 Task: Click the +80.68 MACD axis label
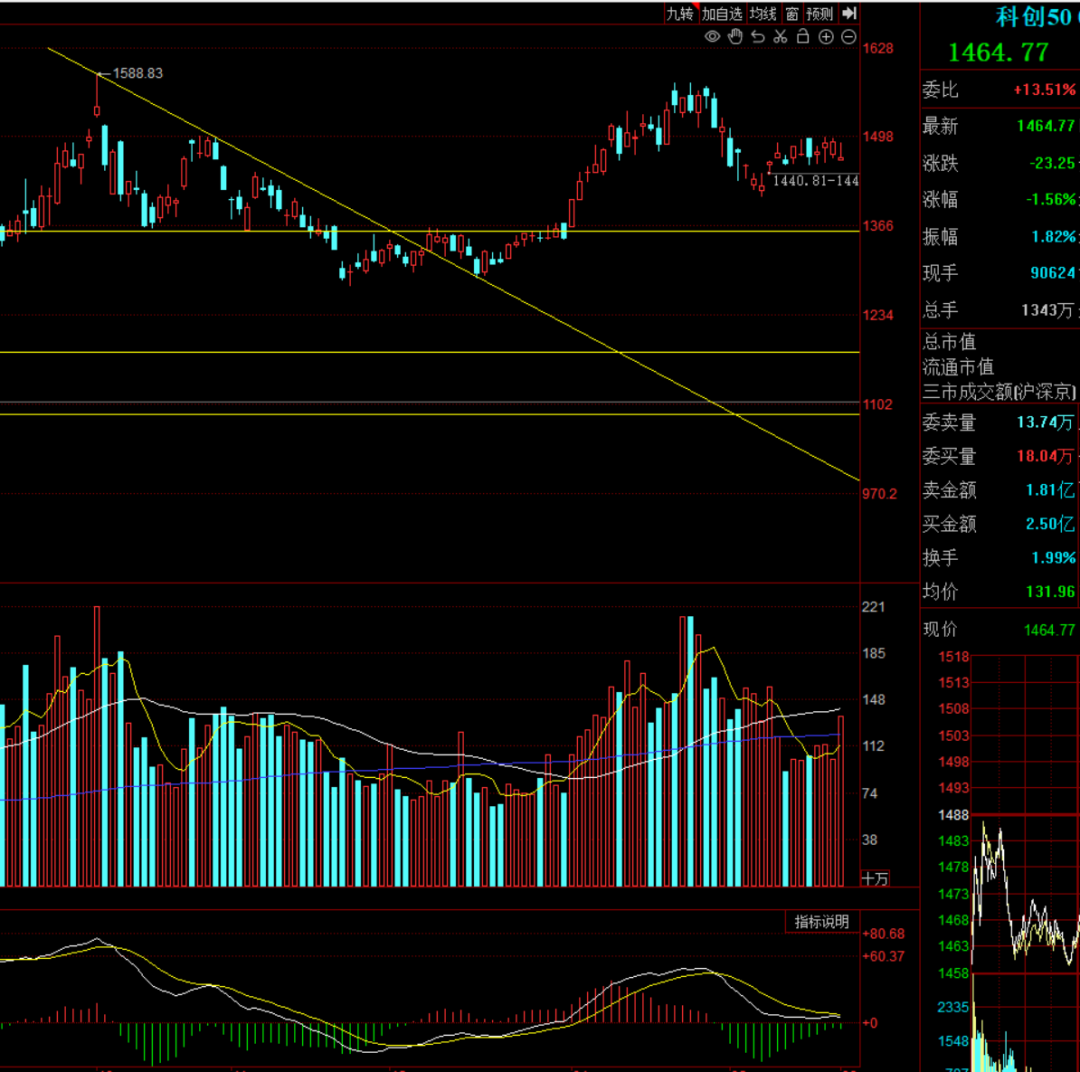click(x=883, y=934)
